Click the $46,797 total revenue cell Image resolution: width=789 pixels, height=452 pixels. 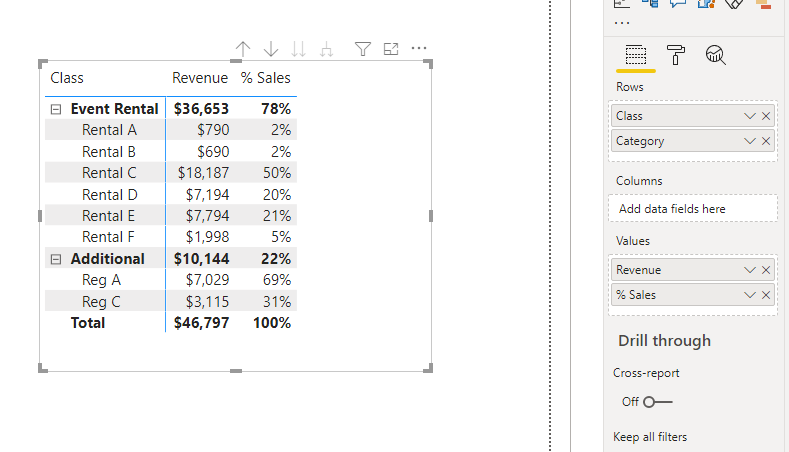201,323
